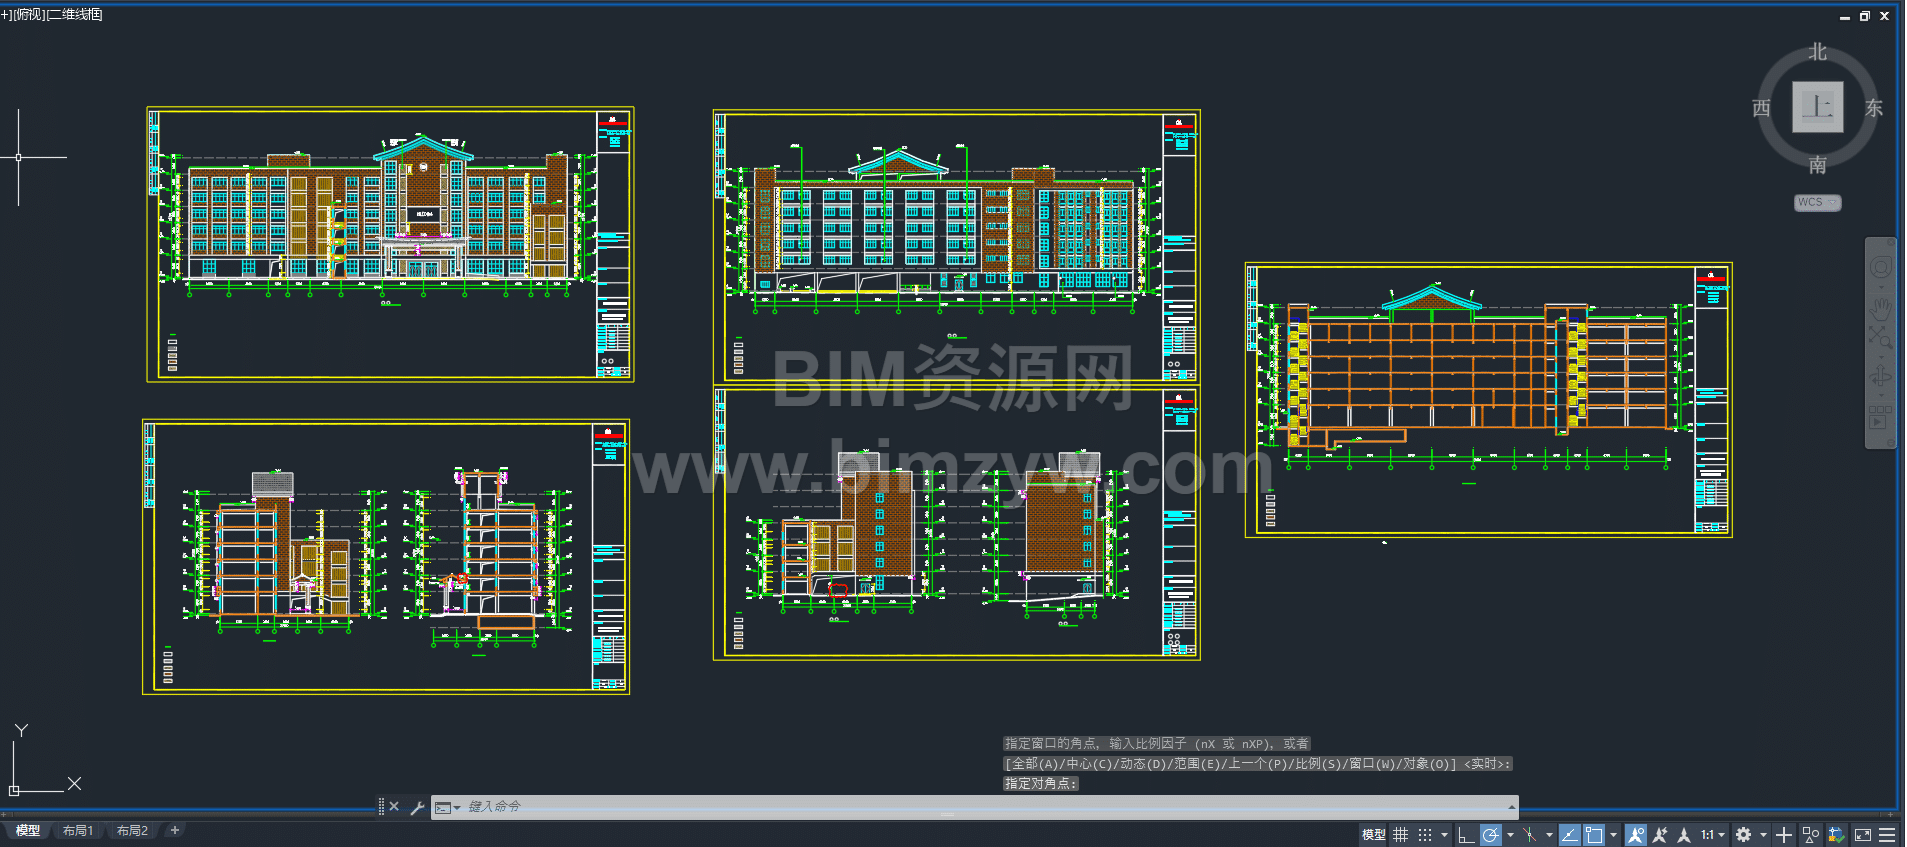Viewport: 1907px width, 847px height.
Task: Toggle object snap tracking
Action: [1570, 835]
